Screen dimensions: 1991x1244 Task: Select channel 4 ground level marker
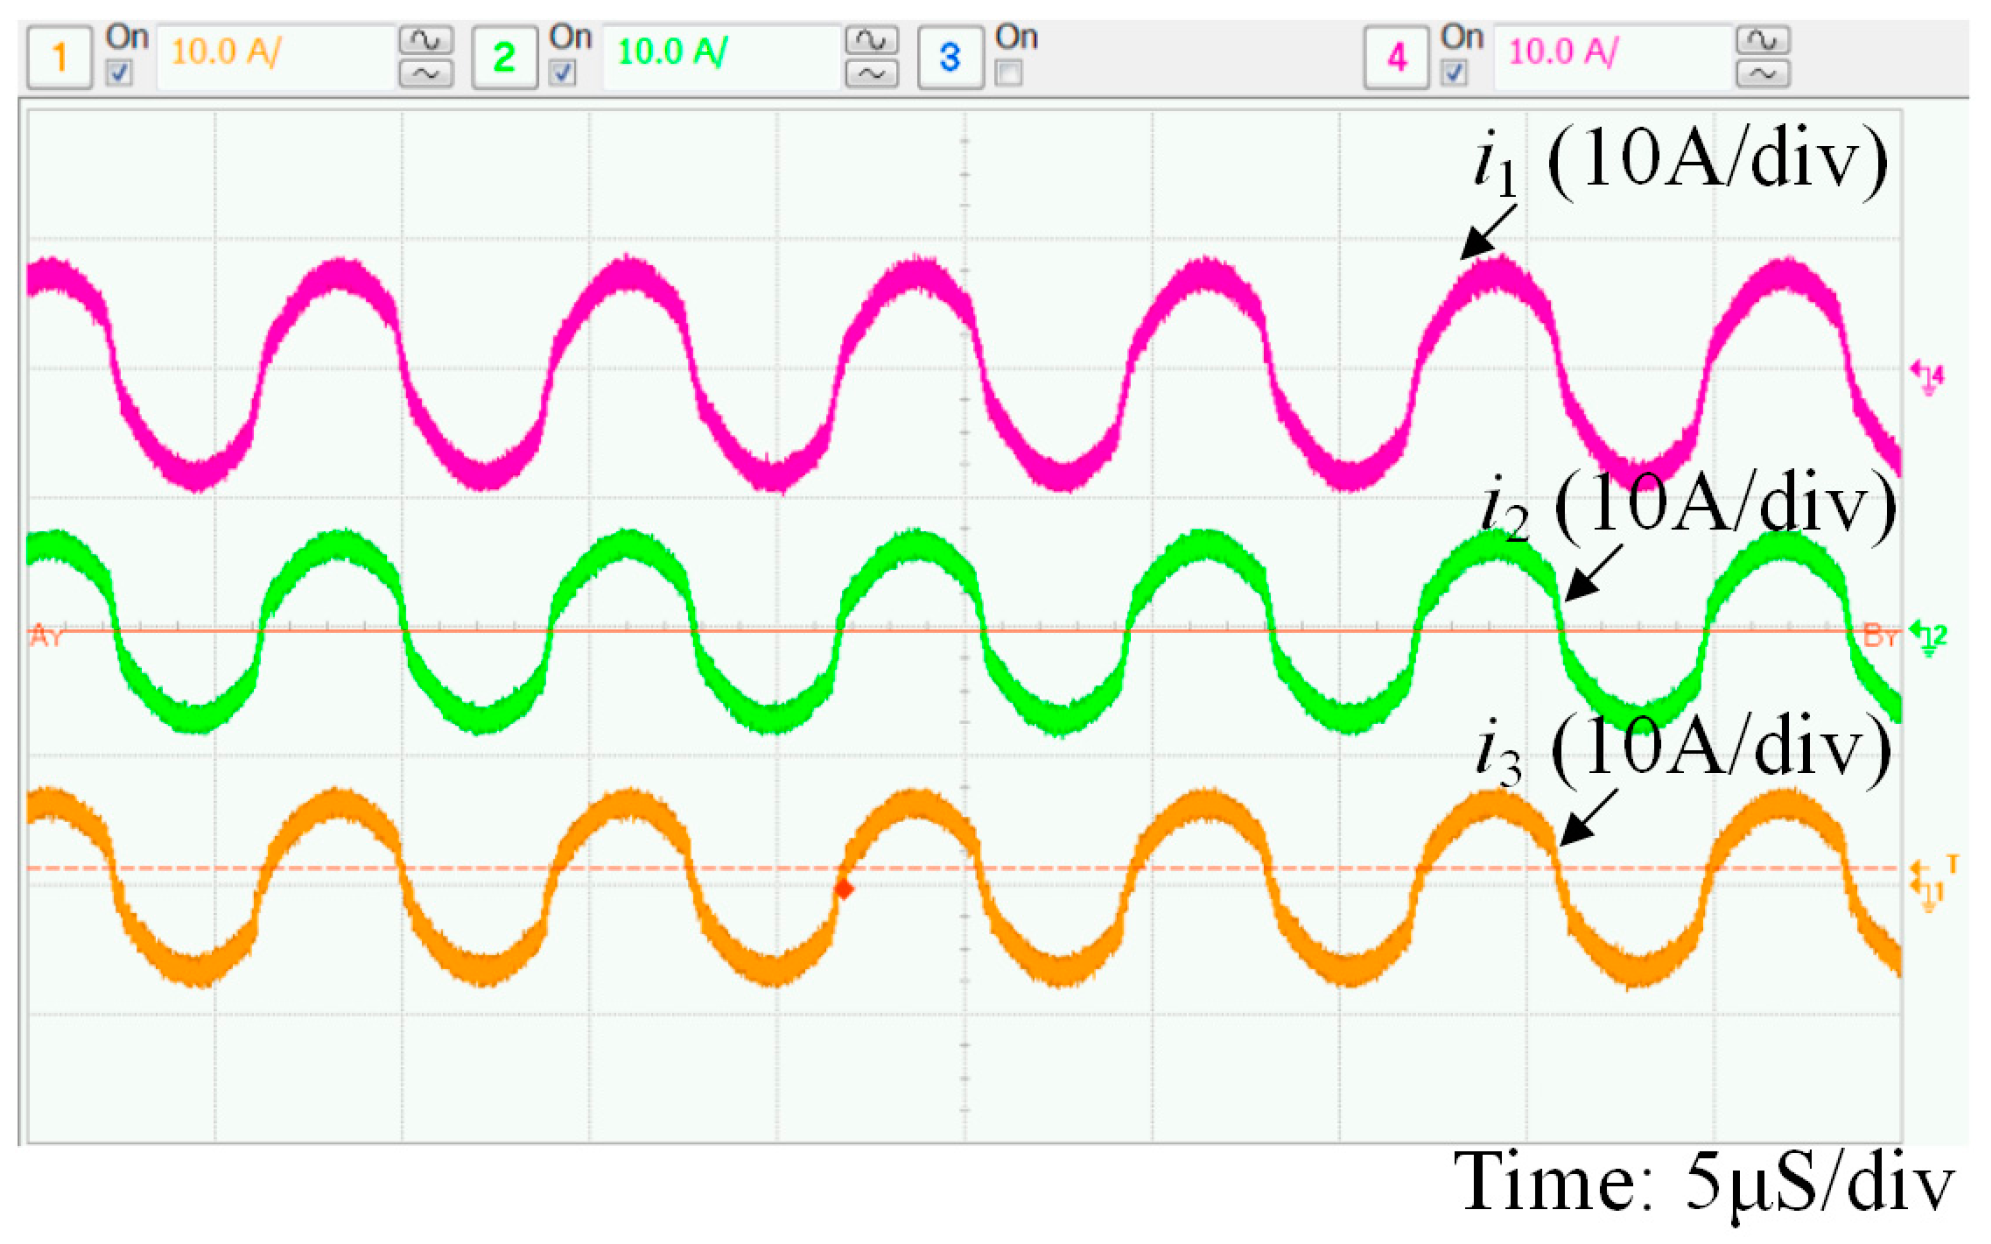tap(1927, 377)
